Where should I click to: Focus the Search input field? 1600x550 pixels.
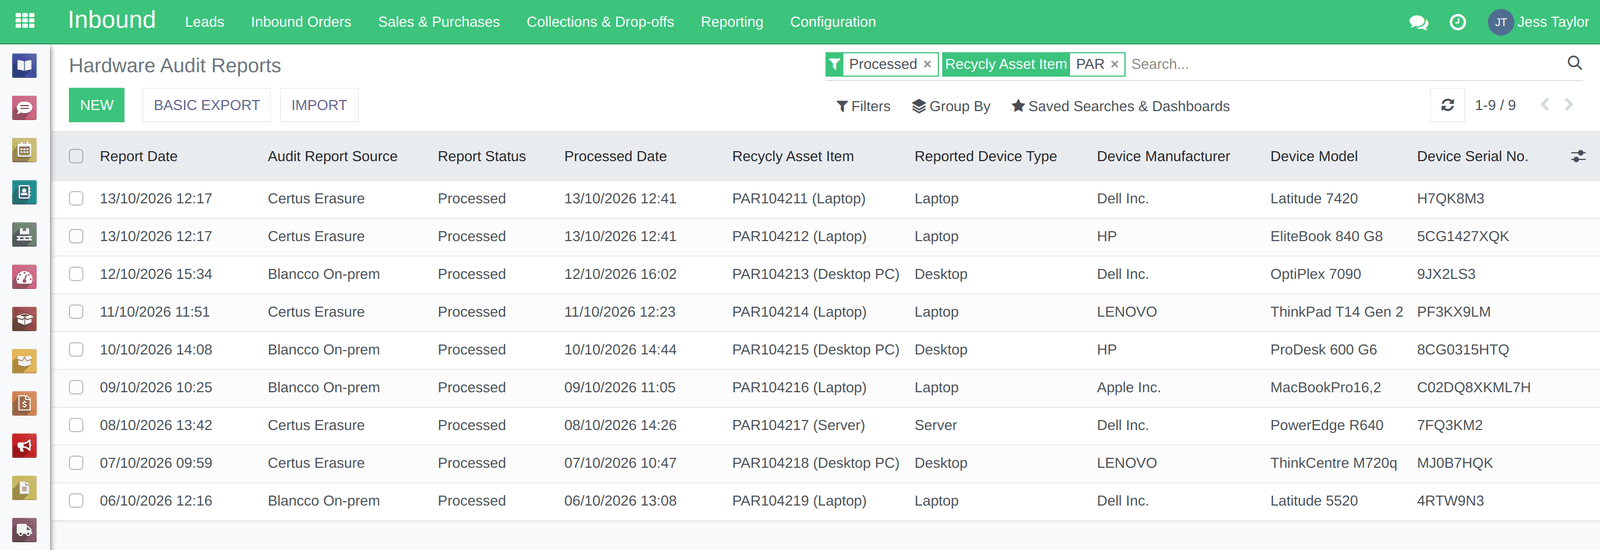[1345, 64]
